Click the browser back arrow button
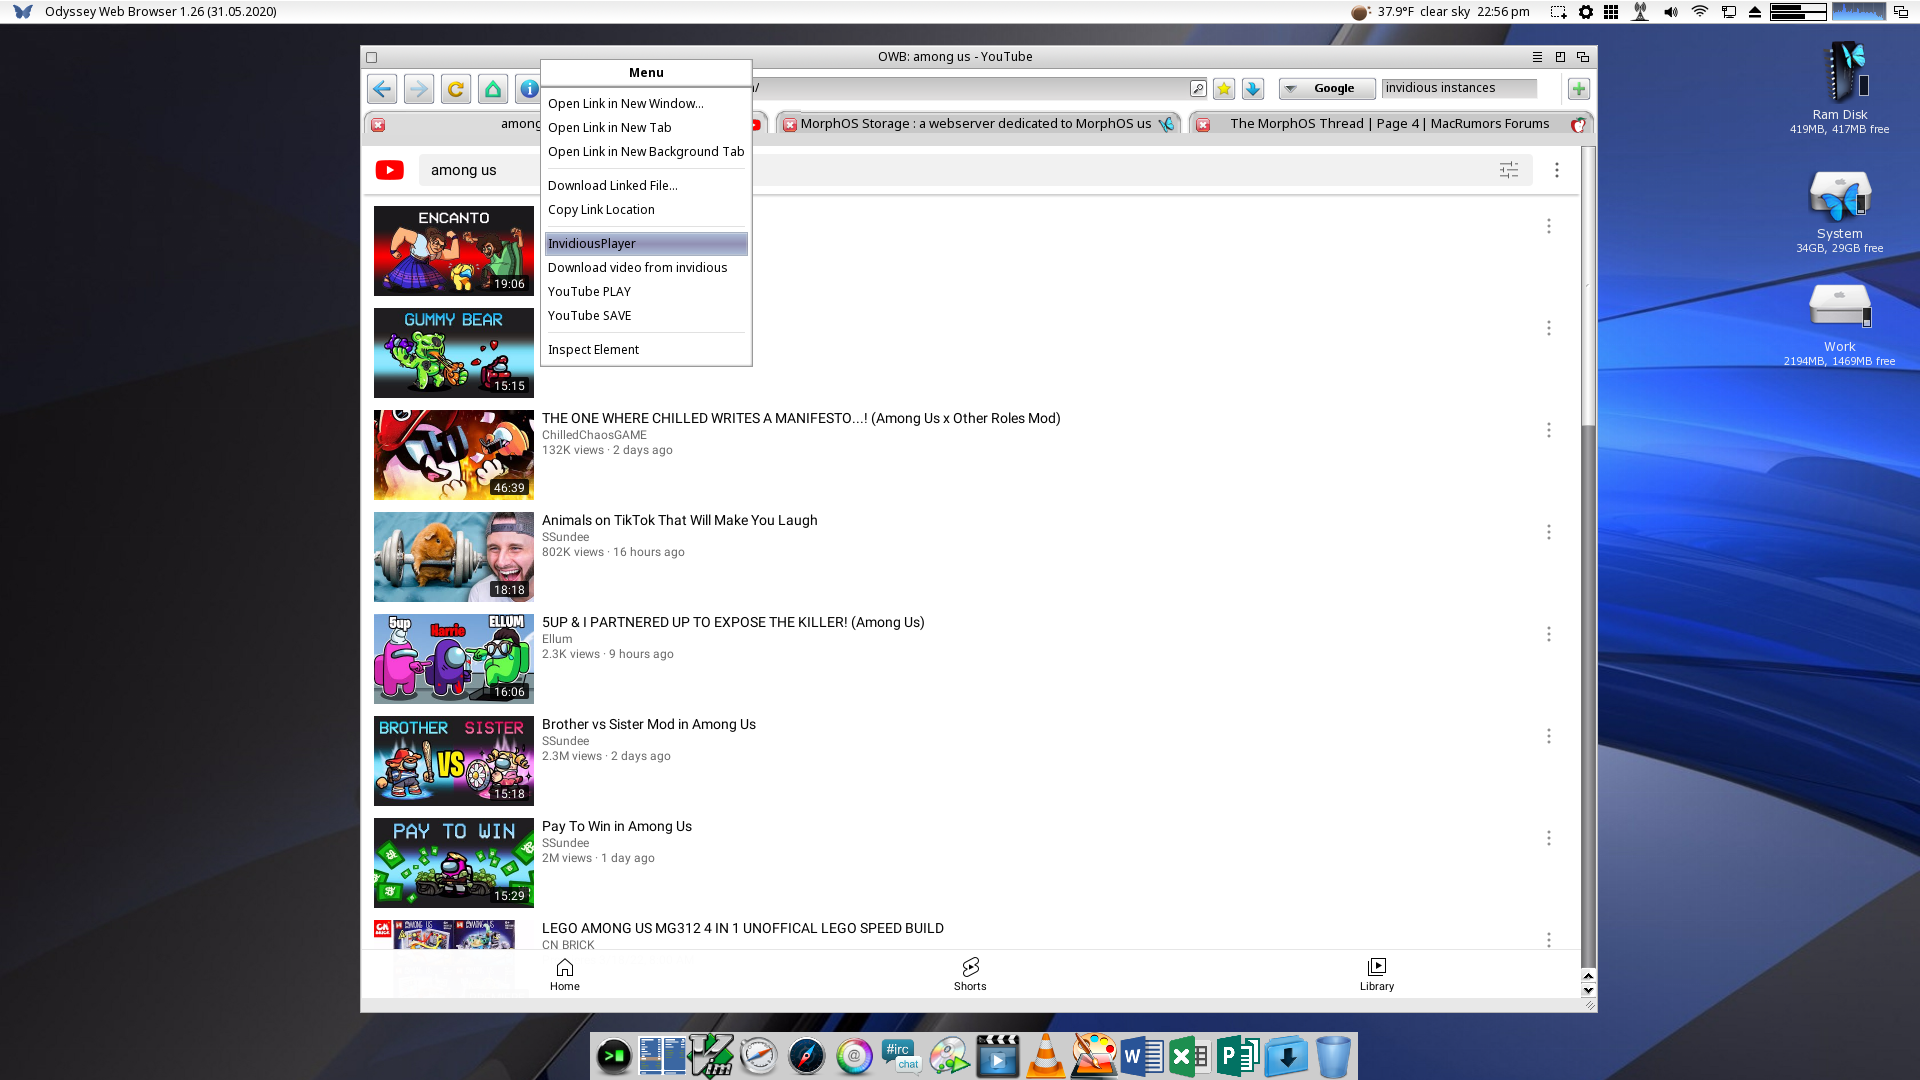This screenshot has width=1920, height=1080. (x=381, y=89)
